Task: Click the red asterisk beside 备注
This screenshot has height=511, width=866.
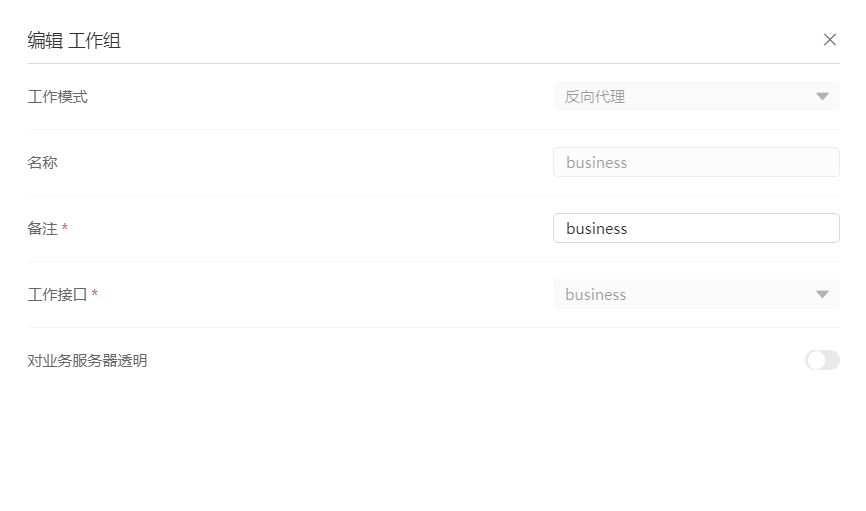Action: (65, 229)
